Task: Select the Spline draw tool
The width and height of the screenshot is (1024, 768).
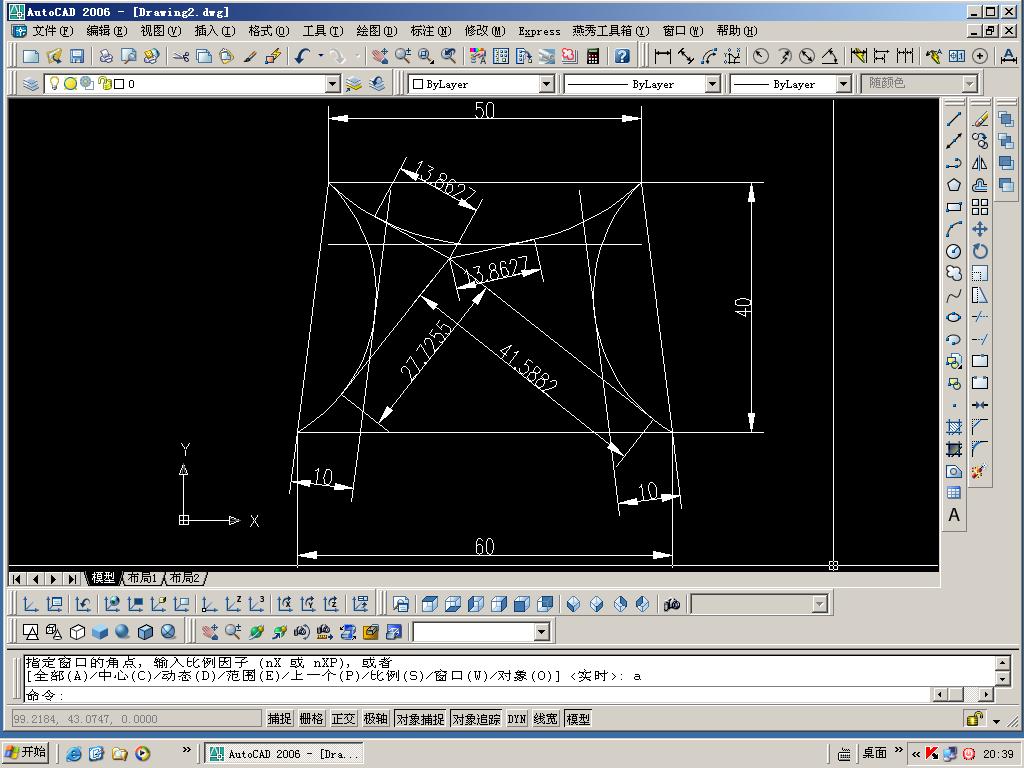Action: click(x=954, y=295)
